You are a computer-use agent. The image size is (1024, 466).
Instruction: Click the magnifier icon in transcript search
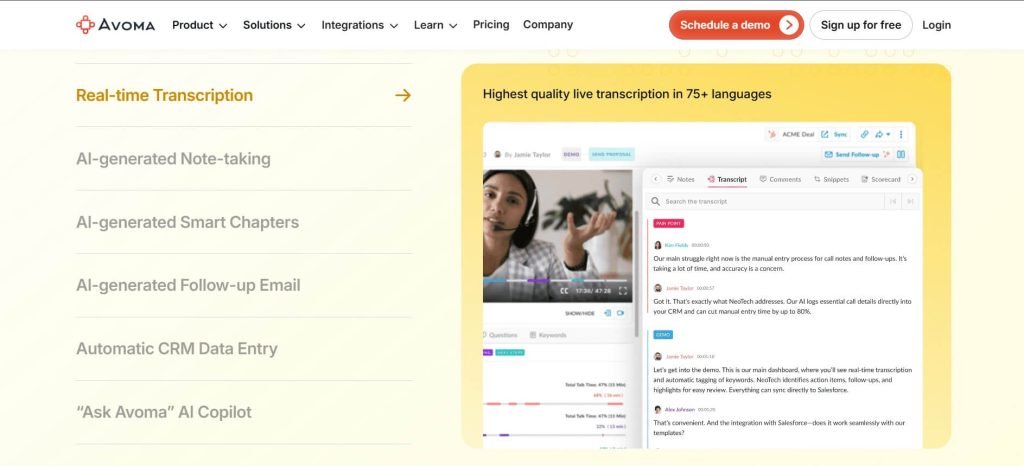pos(656,202)
